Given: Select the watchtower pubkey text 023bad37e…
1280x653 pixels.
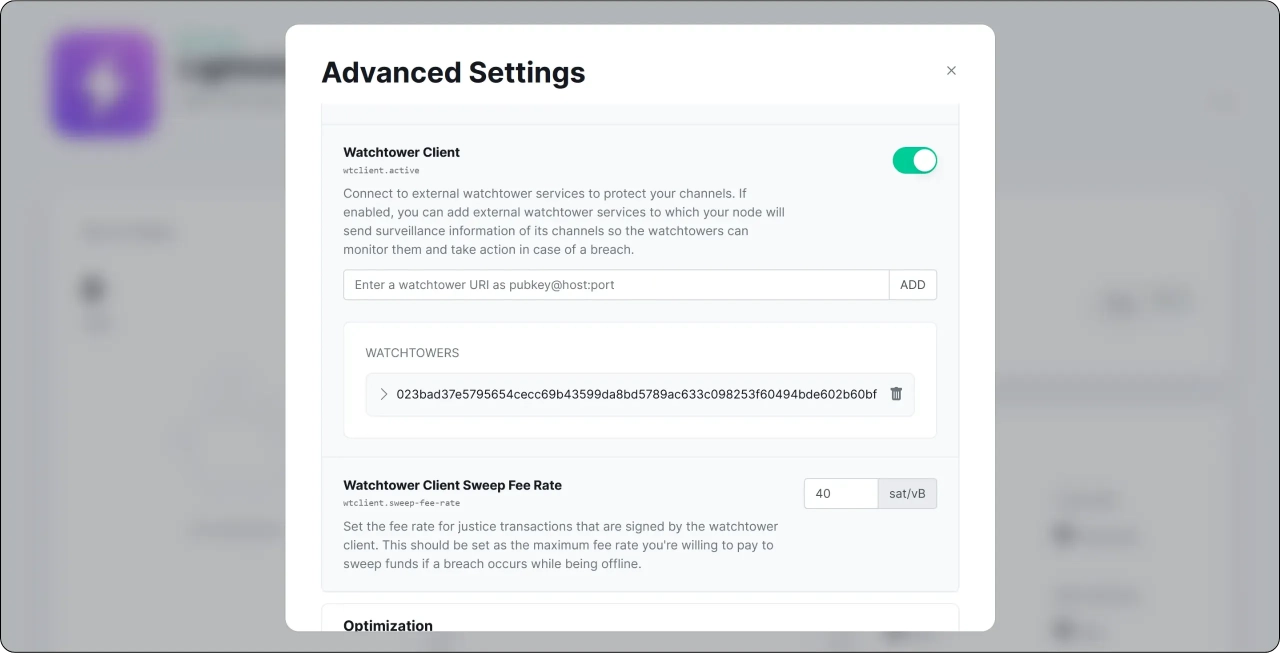Looking at the screenshot, I should (636, 394).
